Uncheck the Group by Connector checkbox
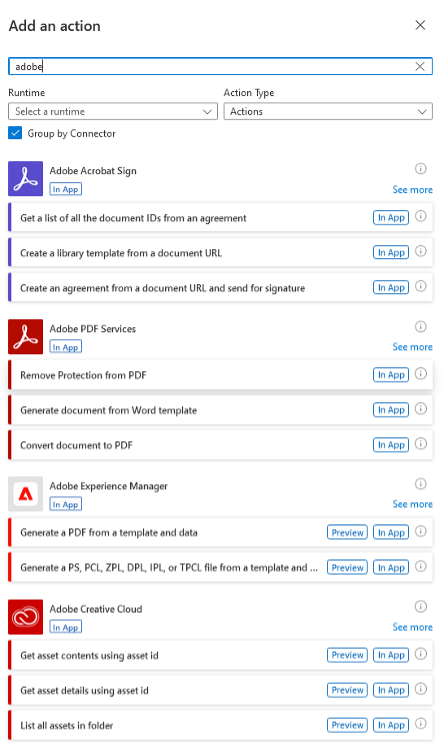444x752 pixels. [15, 133]
